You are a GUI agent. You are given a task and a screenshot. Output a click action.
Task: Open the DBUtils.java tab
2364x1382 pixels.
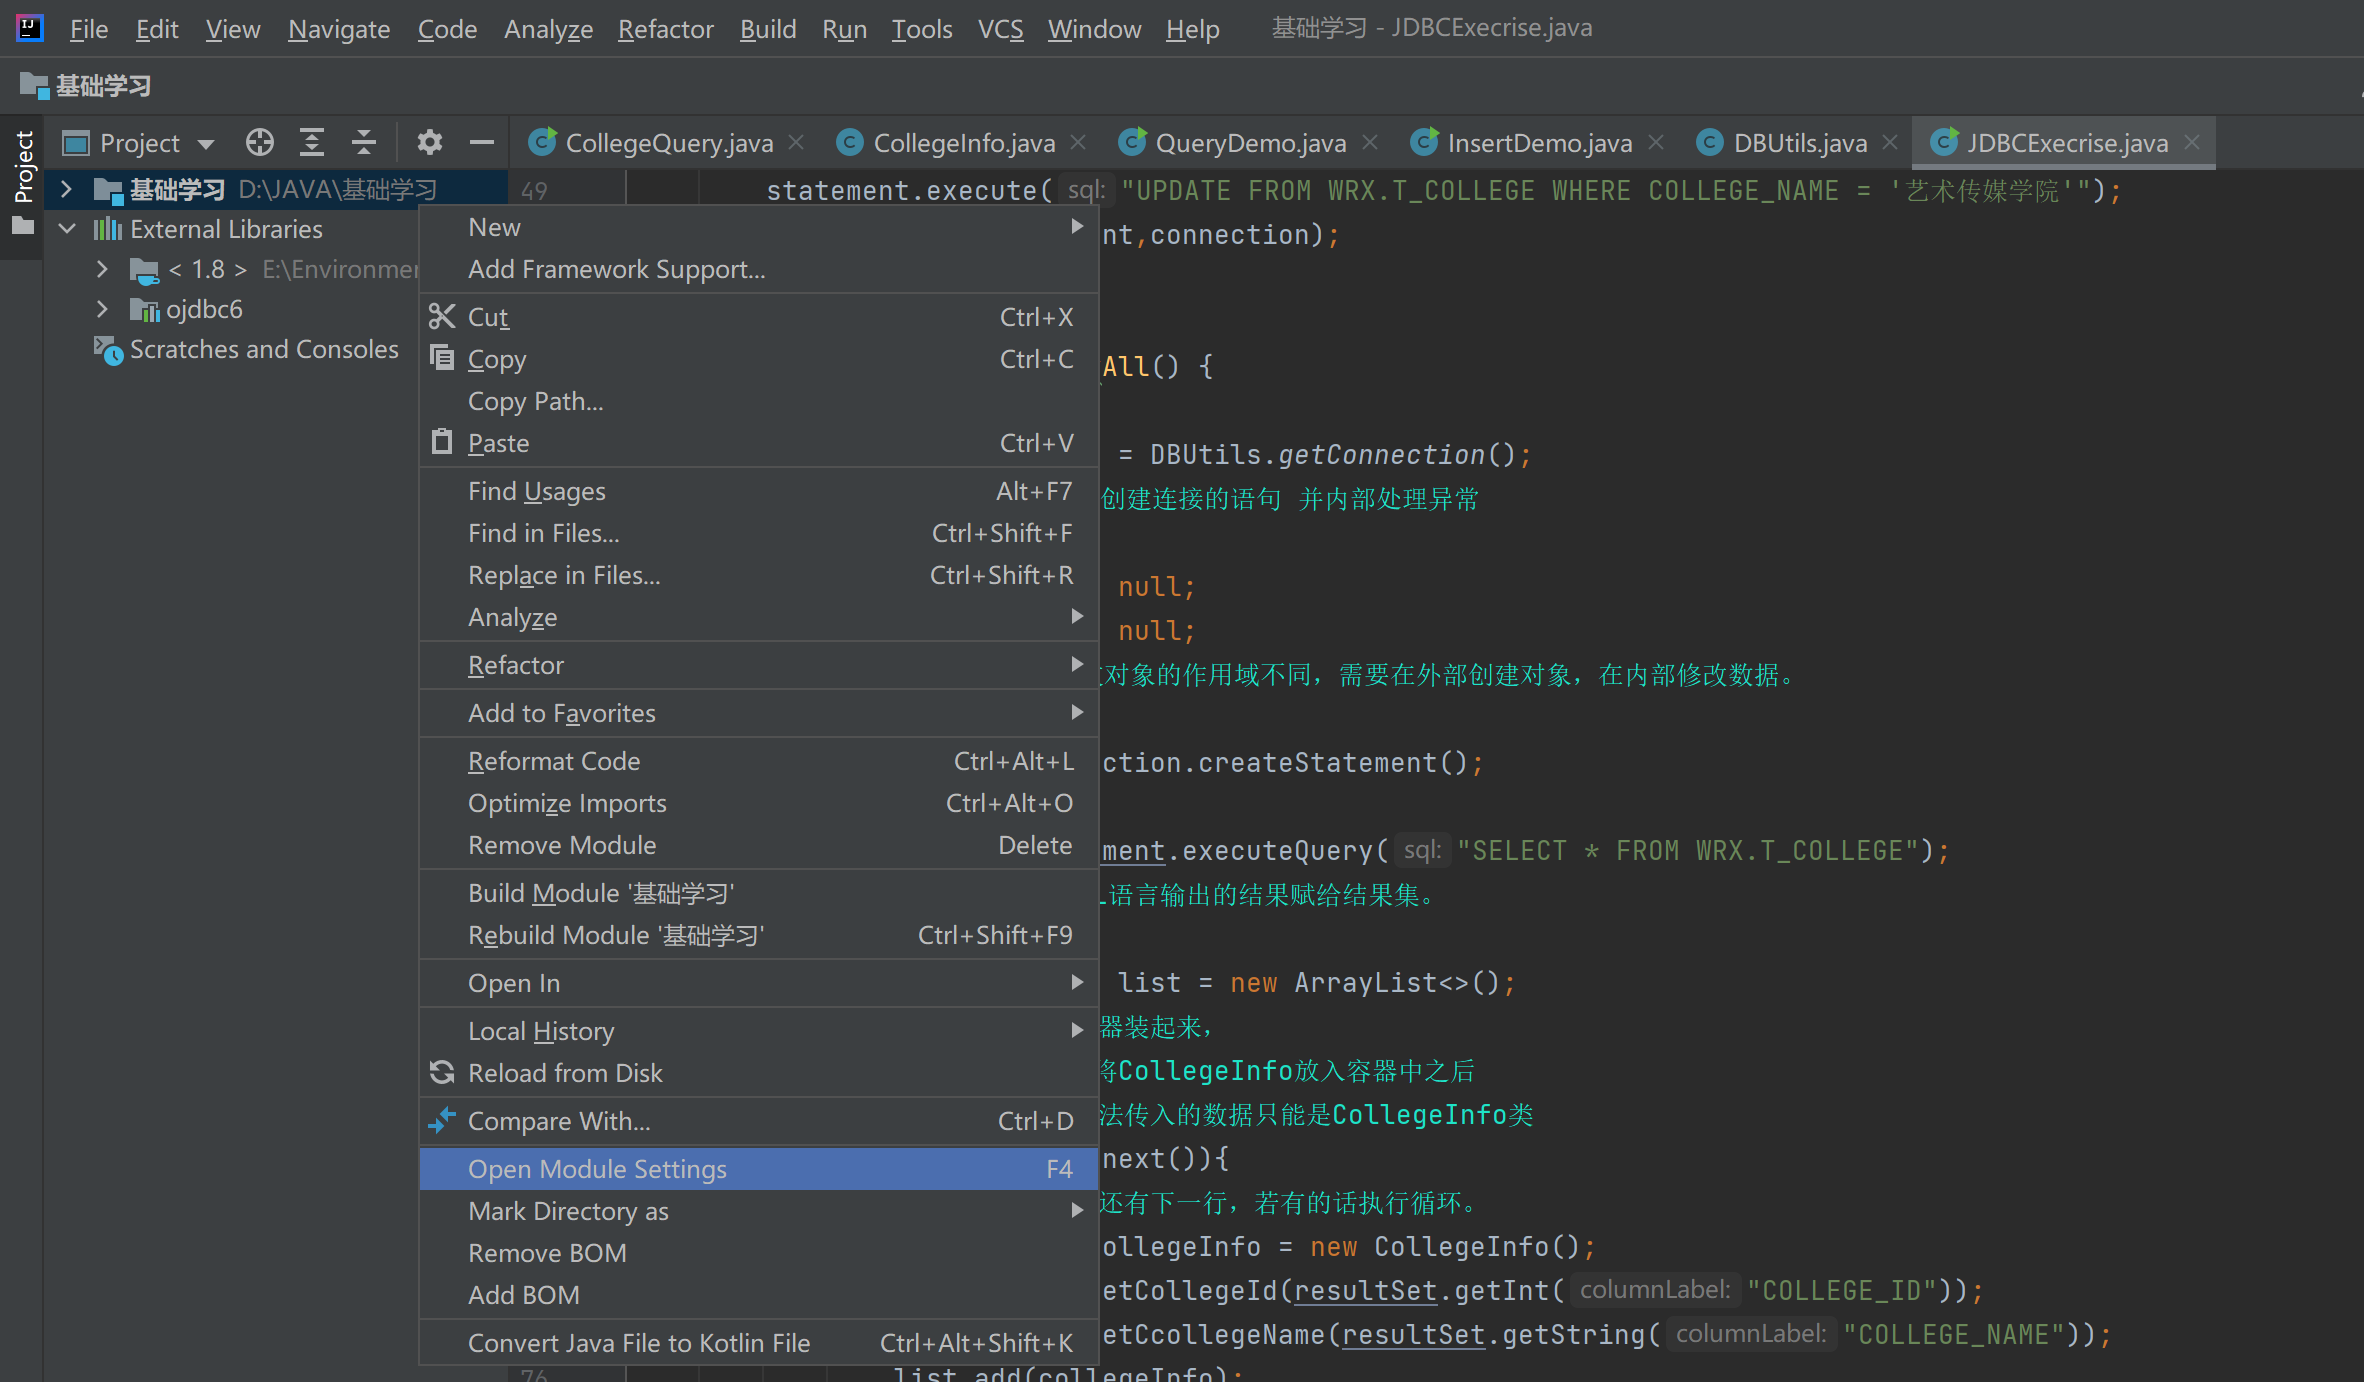coord(1793,143)
